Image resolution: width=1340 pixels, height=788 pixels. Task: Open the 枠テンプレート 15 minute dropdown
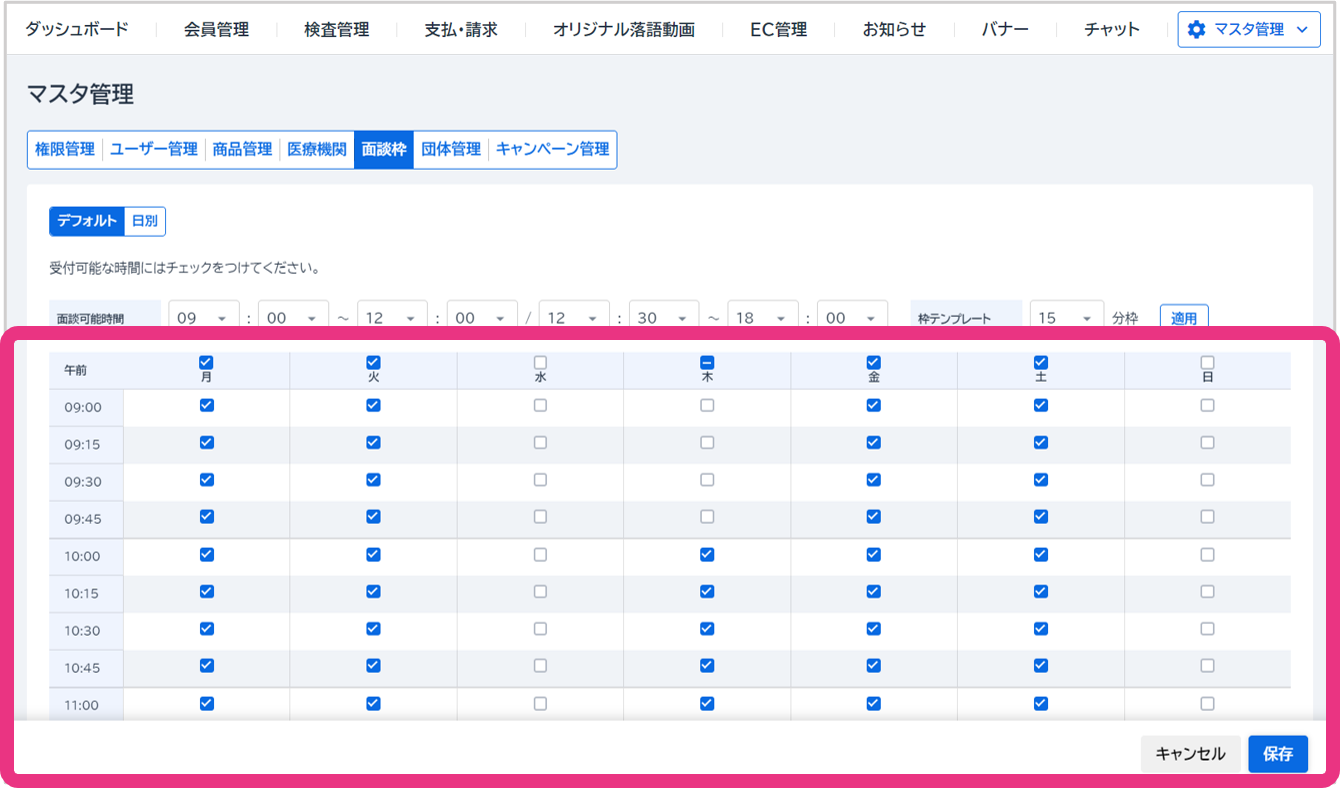[x=1066, y=318]
